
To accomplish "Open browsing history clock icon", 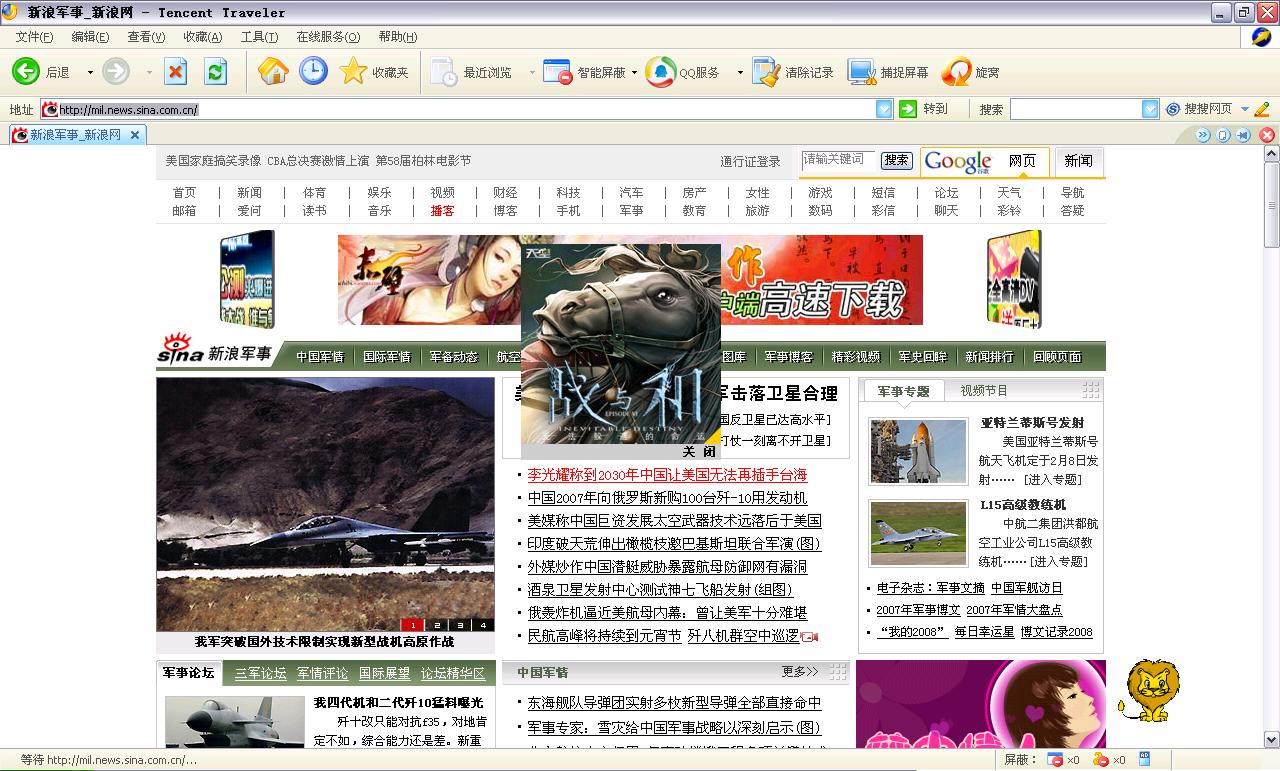I will click(313, 71).
